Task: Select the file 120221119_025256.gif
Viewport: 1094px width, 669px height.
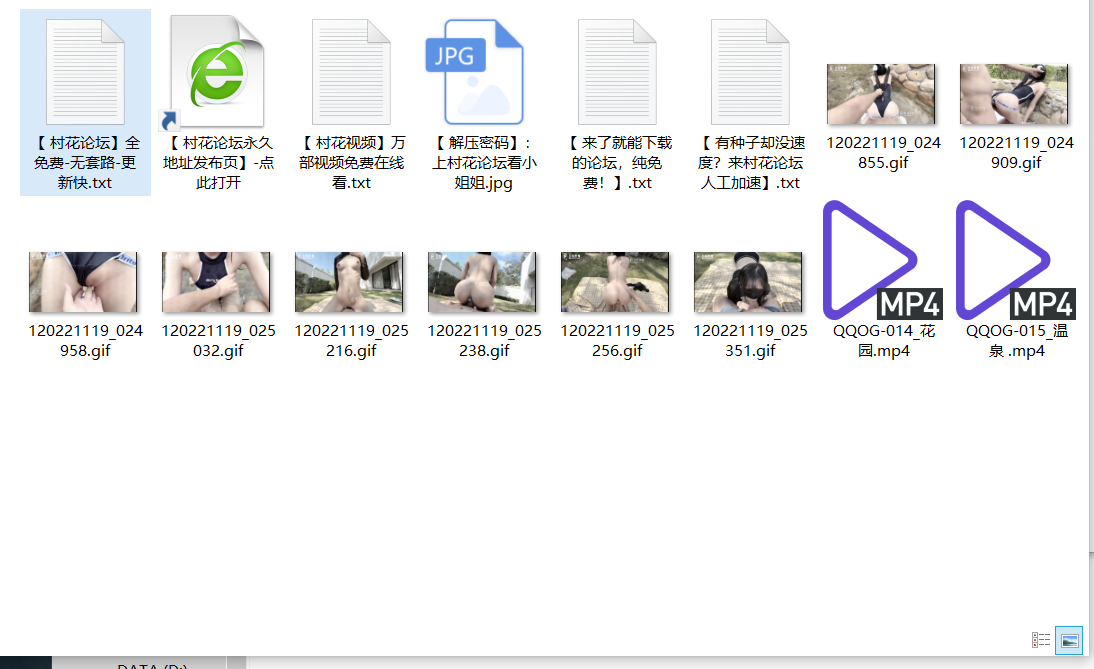Action: pos(615,282)
